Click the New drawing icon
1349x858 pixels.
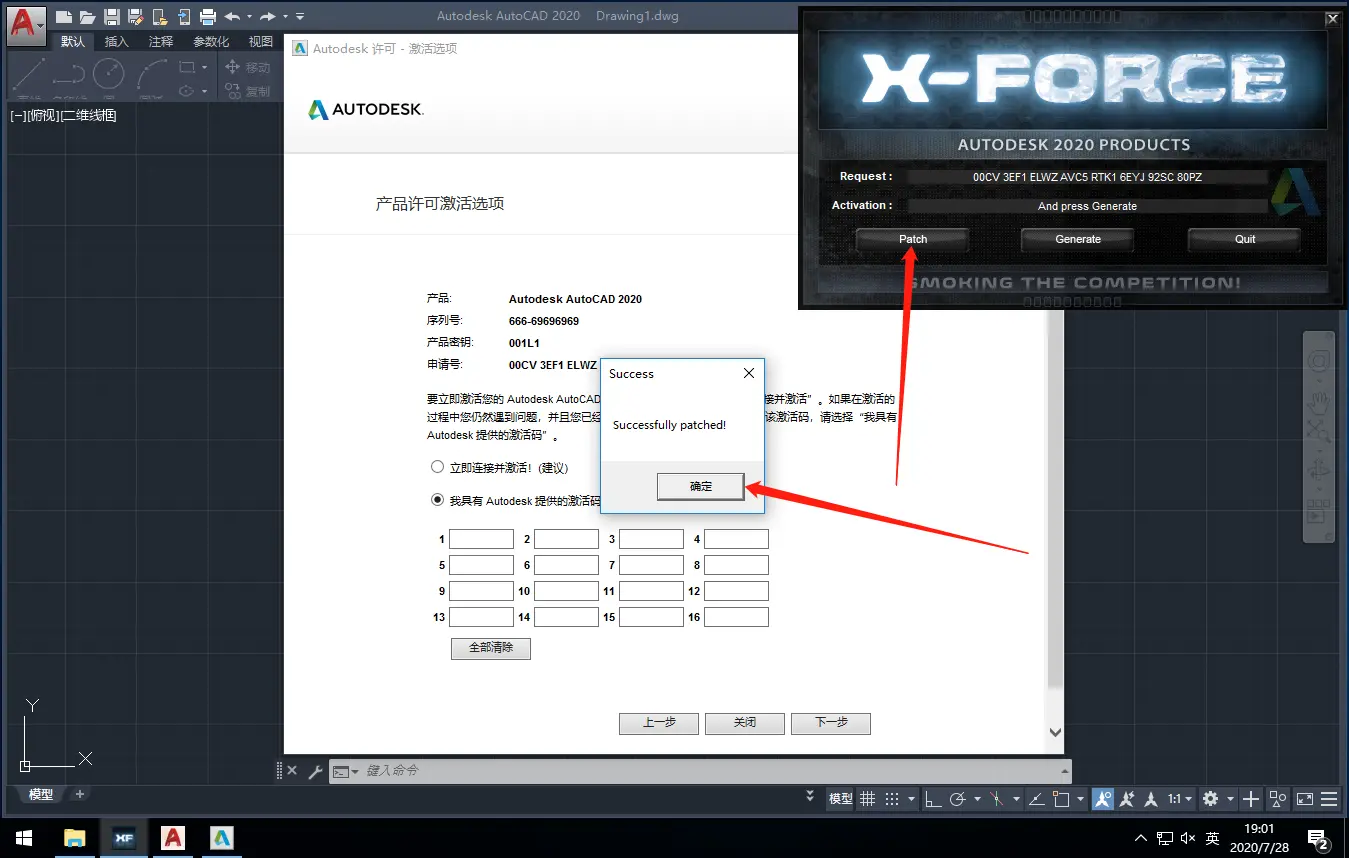[x=64, y=17]
